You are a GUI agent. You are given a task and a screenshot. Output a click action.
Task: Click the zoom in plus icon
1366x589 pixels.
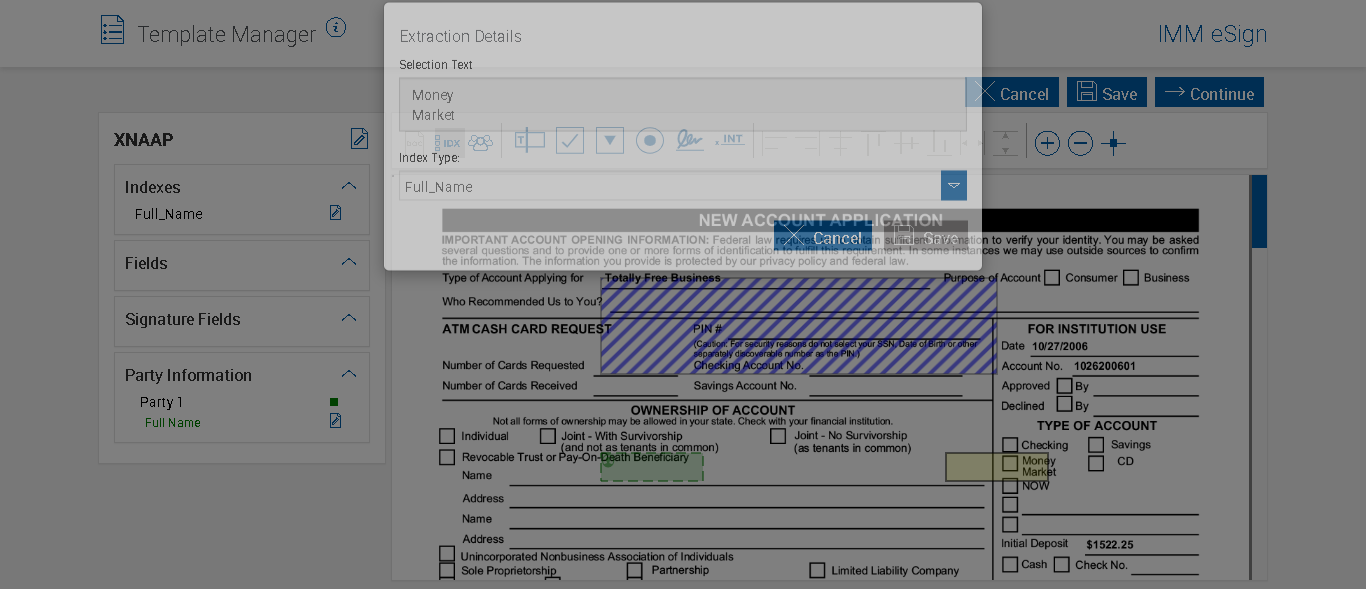coord(1047,143)
